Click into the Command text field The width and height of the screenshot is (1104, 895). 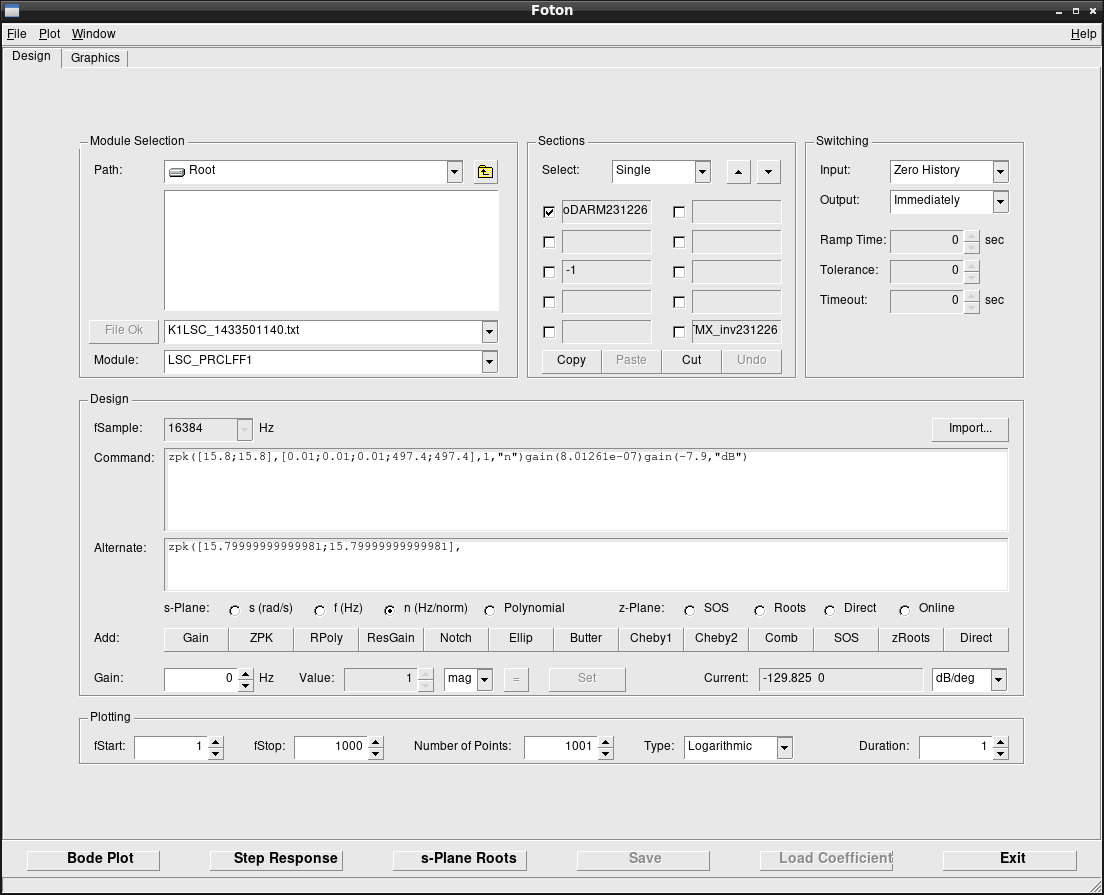coord(586,489)
